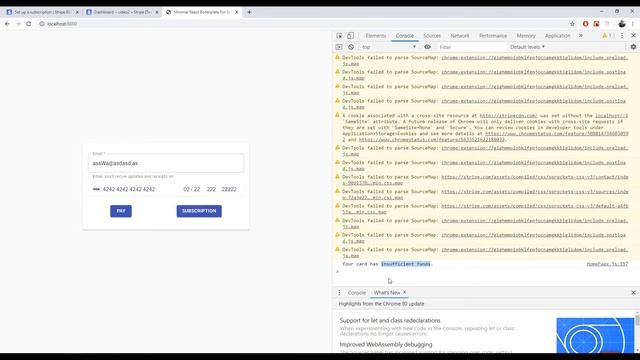Open the Chrome three-dot menu
Screen dimensions: 640x360
(633, 24)
